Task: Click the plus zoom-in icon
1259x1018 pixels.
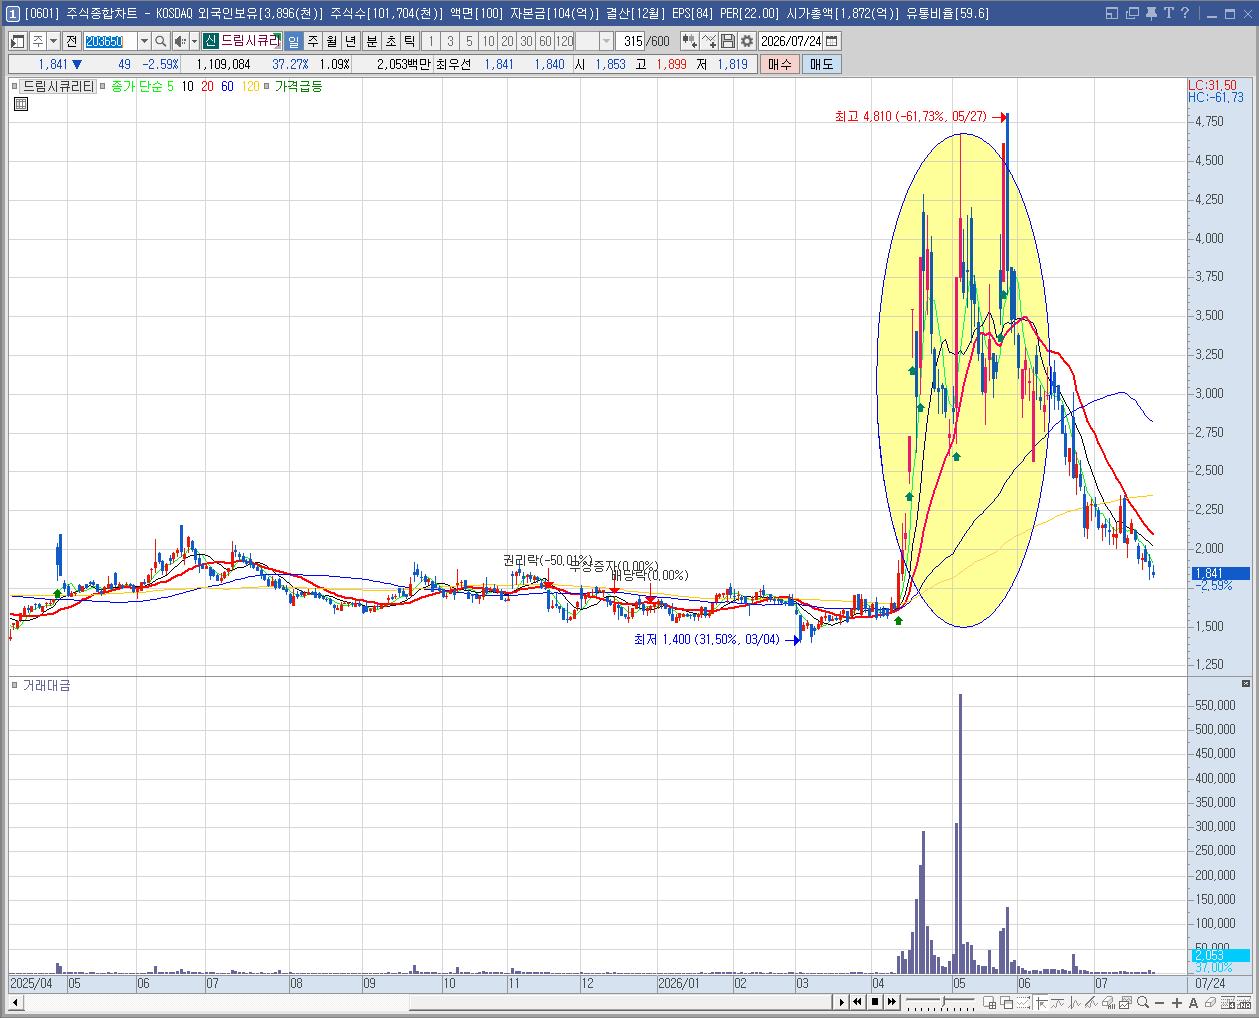Action: click(1177, 1002)
